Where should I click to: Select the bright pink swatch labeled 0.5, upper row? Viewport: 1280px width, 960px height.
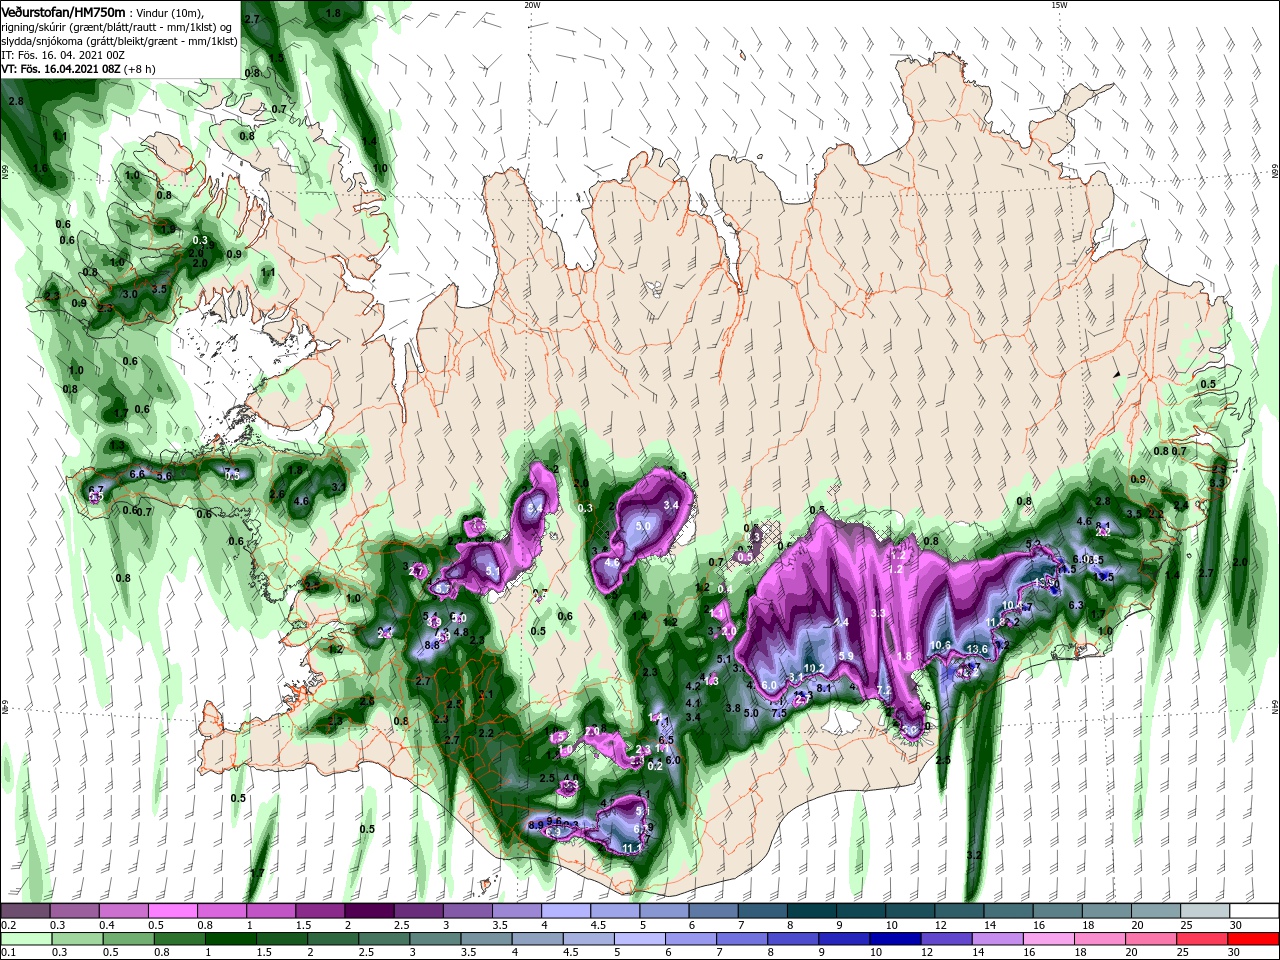(x=172, y=911)
